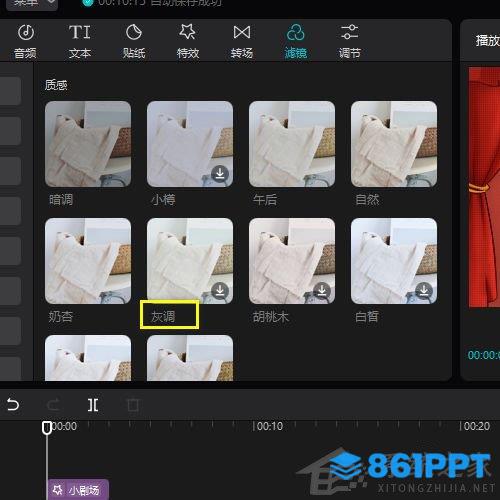Open the 文本 text tab
The image size is (500, 500).
point(80,41)
